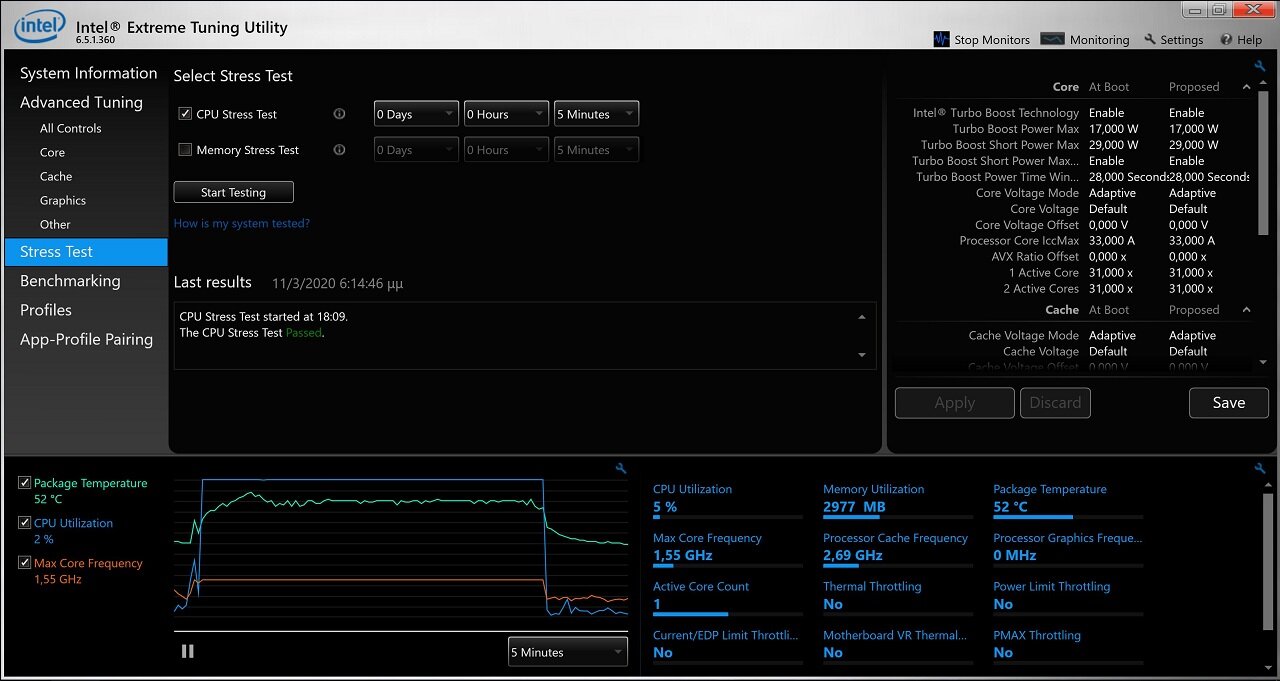Open CPU test Hours dropdown
The image size is (1280, 681).
[x=506, y=114]
